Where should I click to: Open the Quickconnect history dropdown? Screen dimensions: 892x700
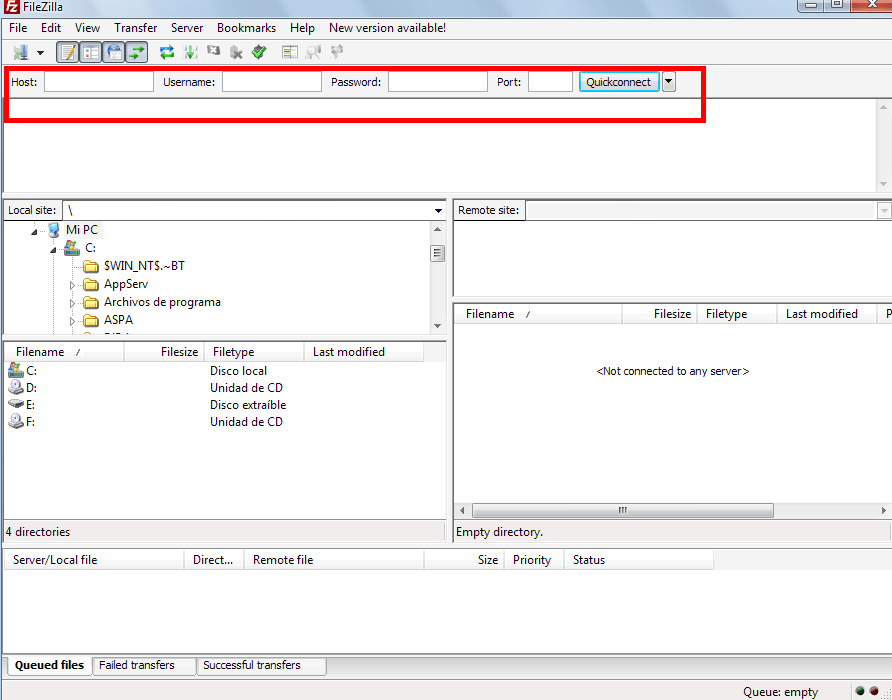(669, 82)
